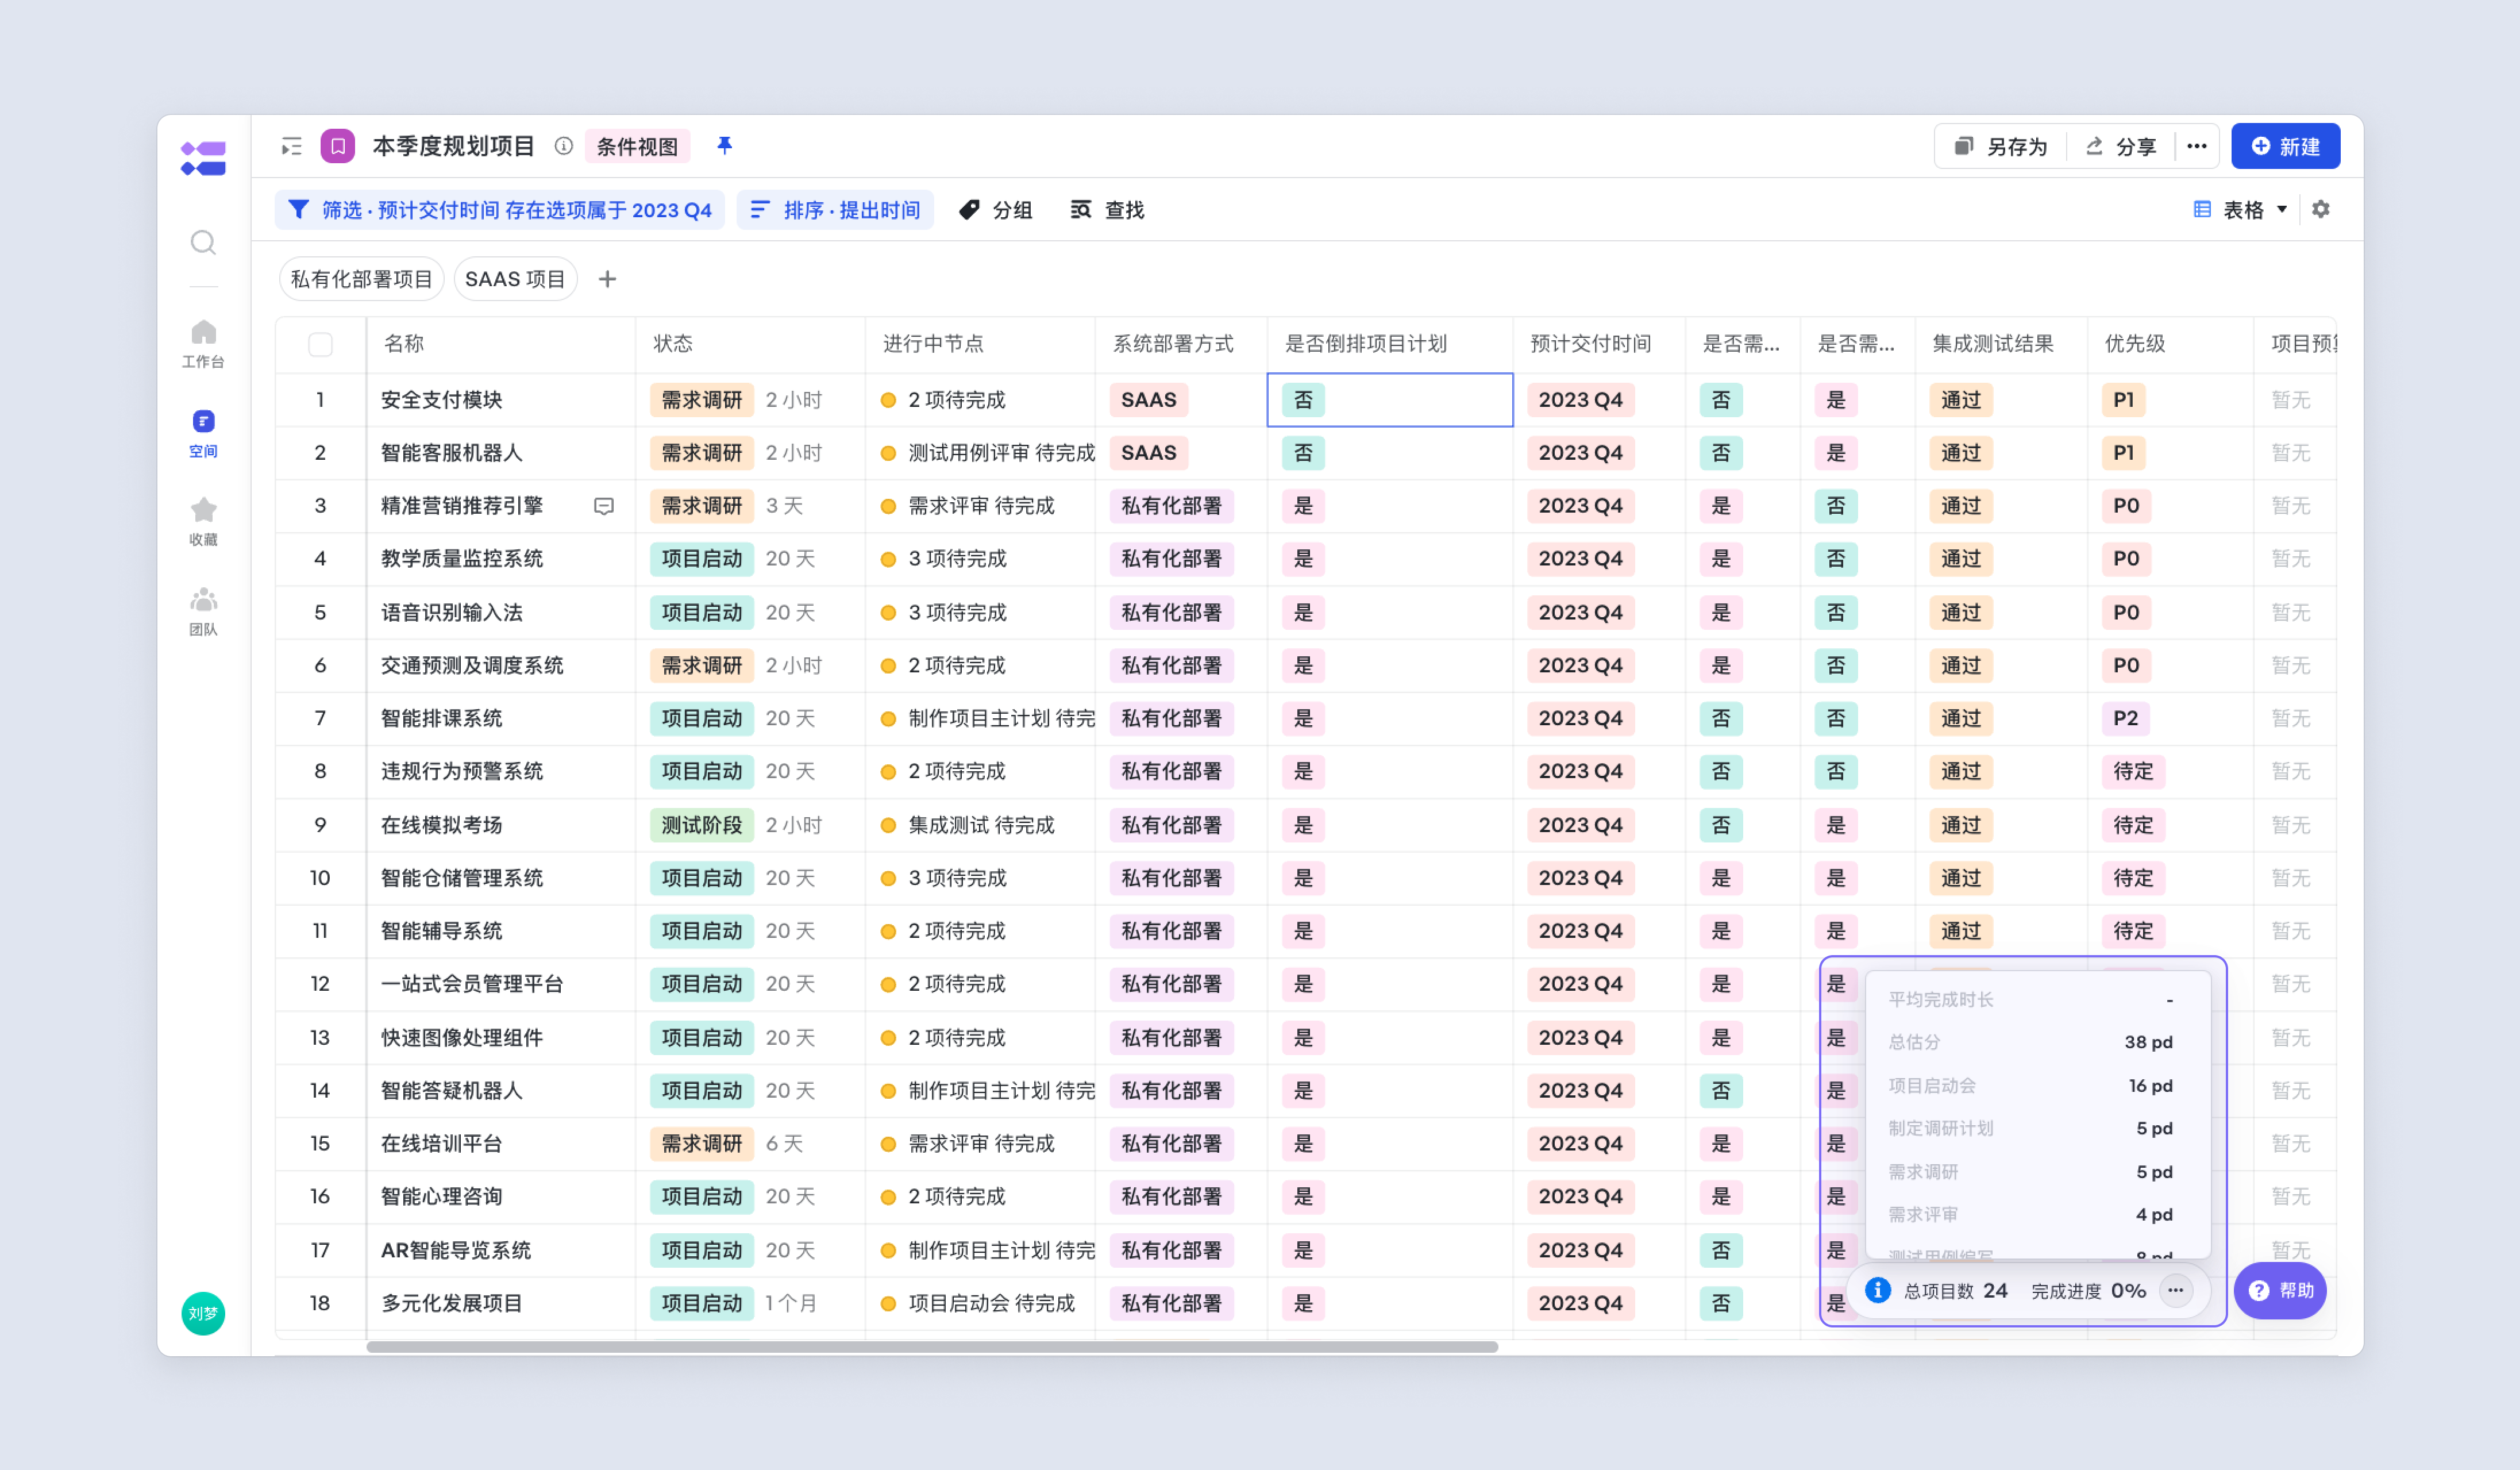Click the purple project bookmark icon

tap(338, 146)
